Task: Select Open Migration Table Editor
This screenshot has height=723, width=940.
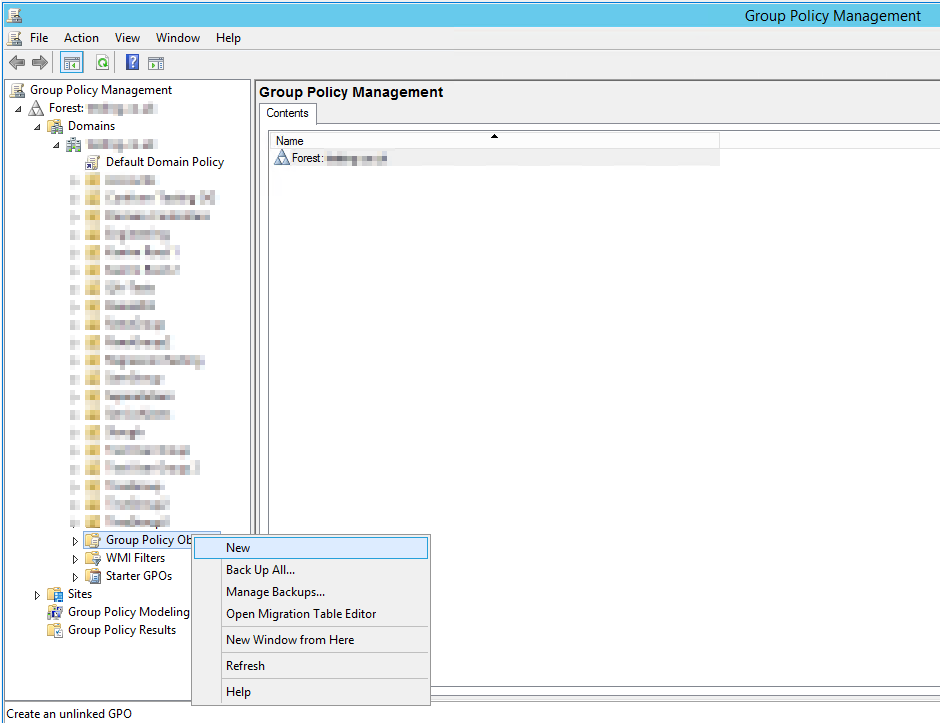Action: 311,614
